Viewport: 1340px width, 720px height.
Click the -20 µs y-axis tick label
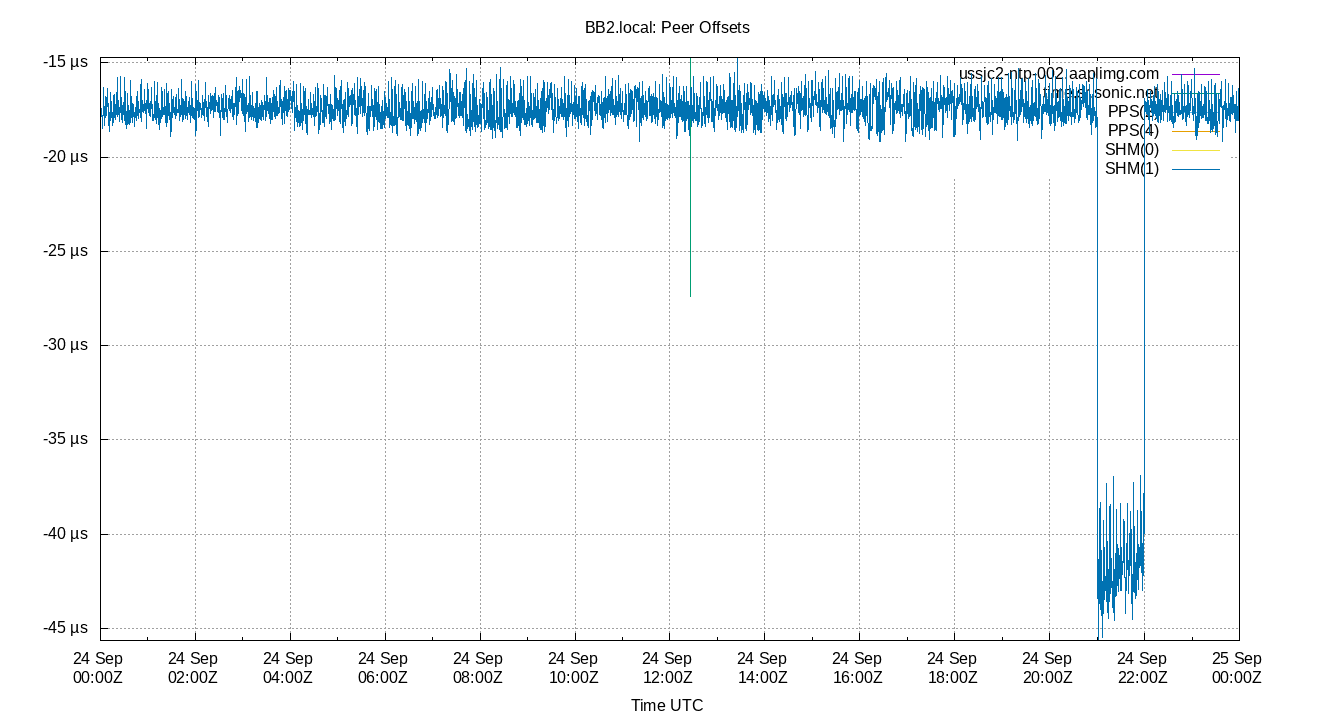tap(66, 157)
